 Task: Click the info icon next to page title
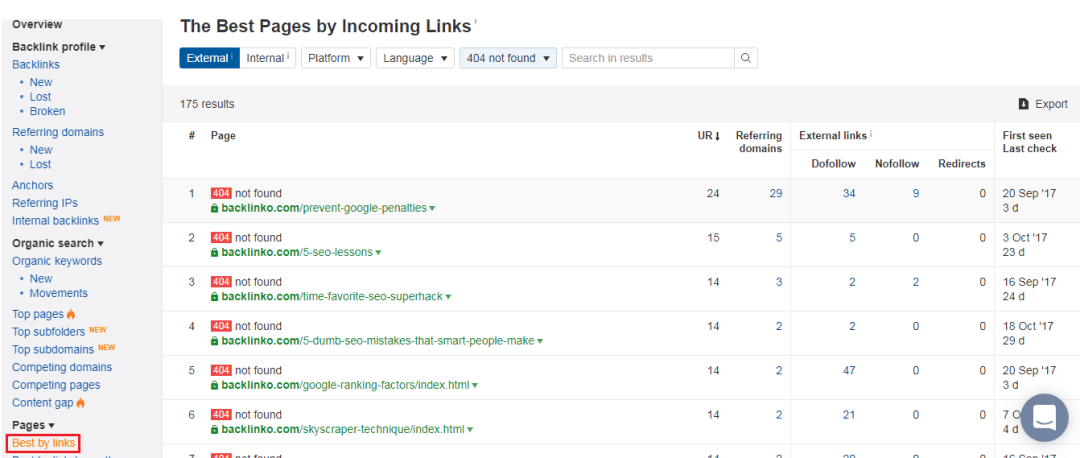475,23
